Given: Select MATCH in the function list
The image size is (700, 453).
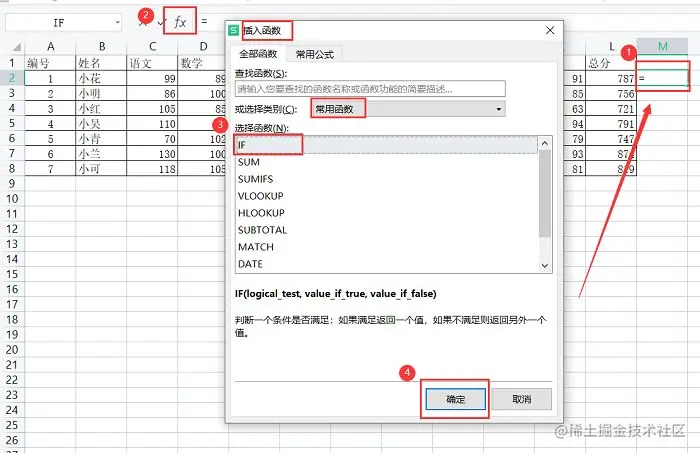Looking at the screenshot, I should pyautogui.click(x=387, y=247).
